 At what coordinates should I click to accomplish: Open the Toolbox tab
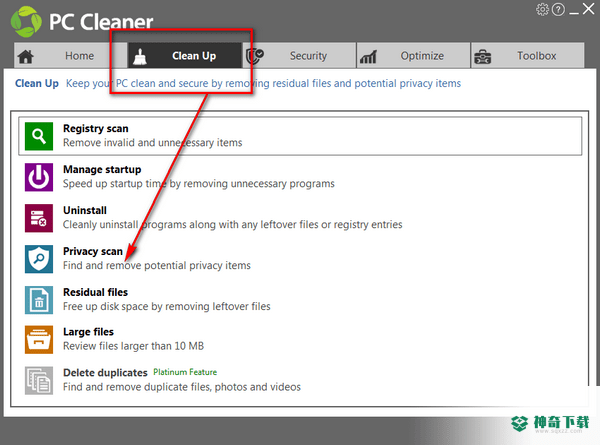[528, 55]
